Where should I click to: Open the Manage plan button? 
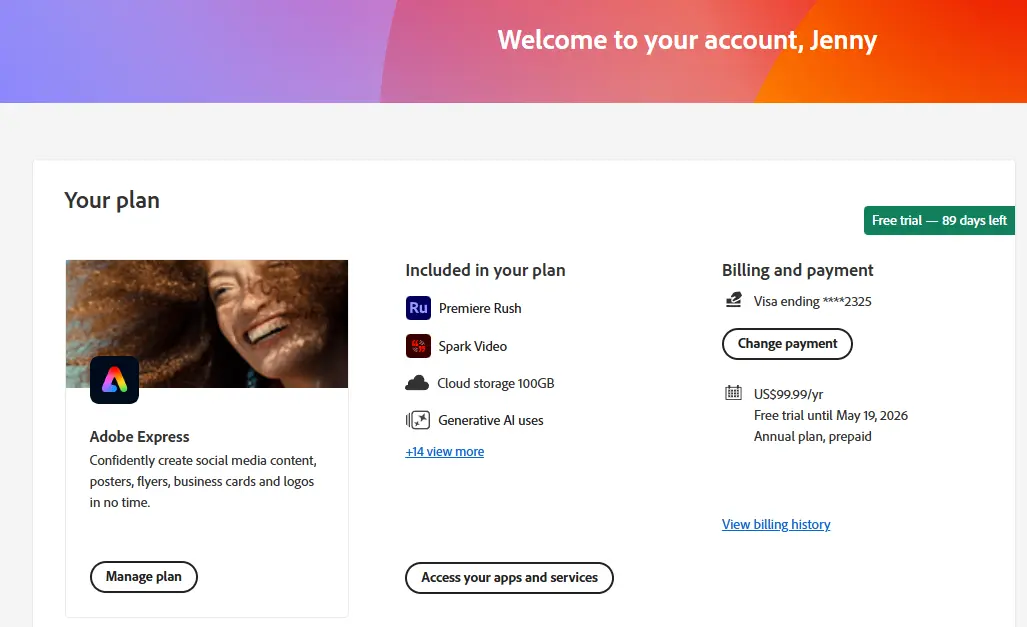coord(143,577)
